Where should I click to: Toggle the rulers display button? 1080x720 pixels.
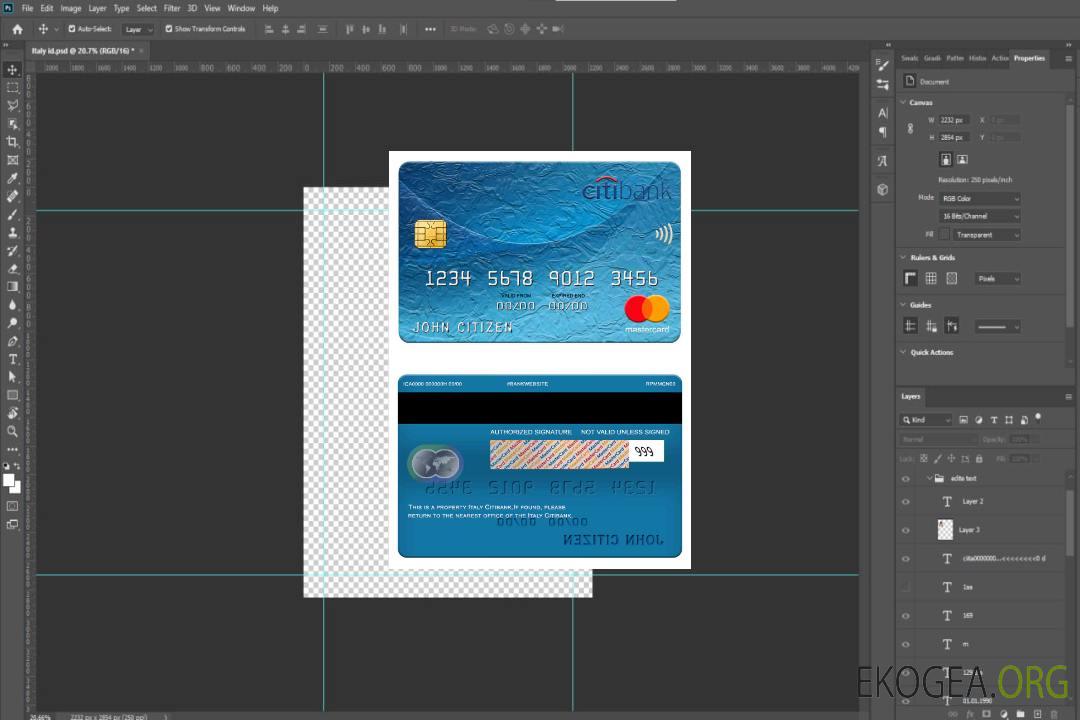910,278
